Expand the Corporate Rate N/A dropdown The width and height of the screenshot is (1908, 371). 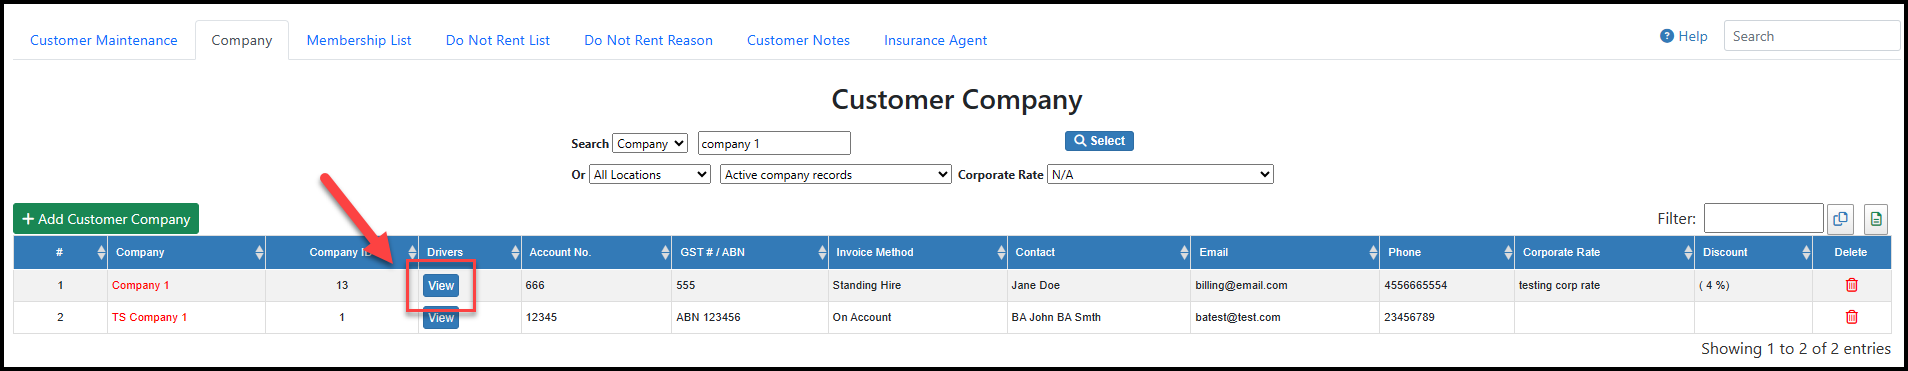(1160, 174)
